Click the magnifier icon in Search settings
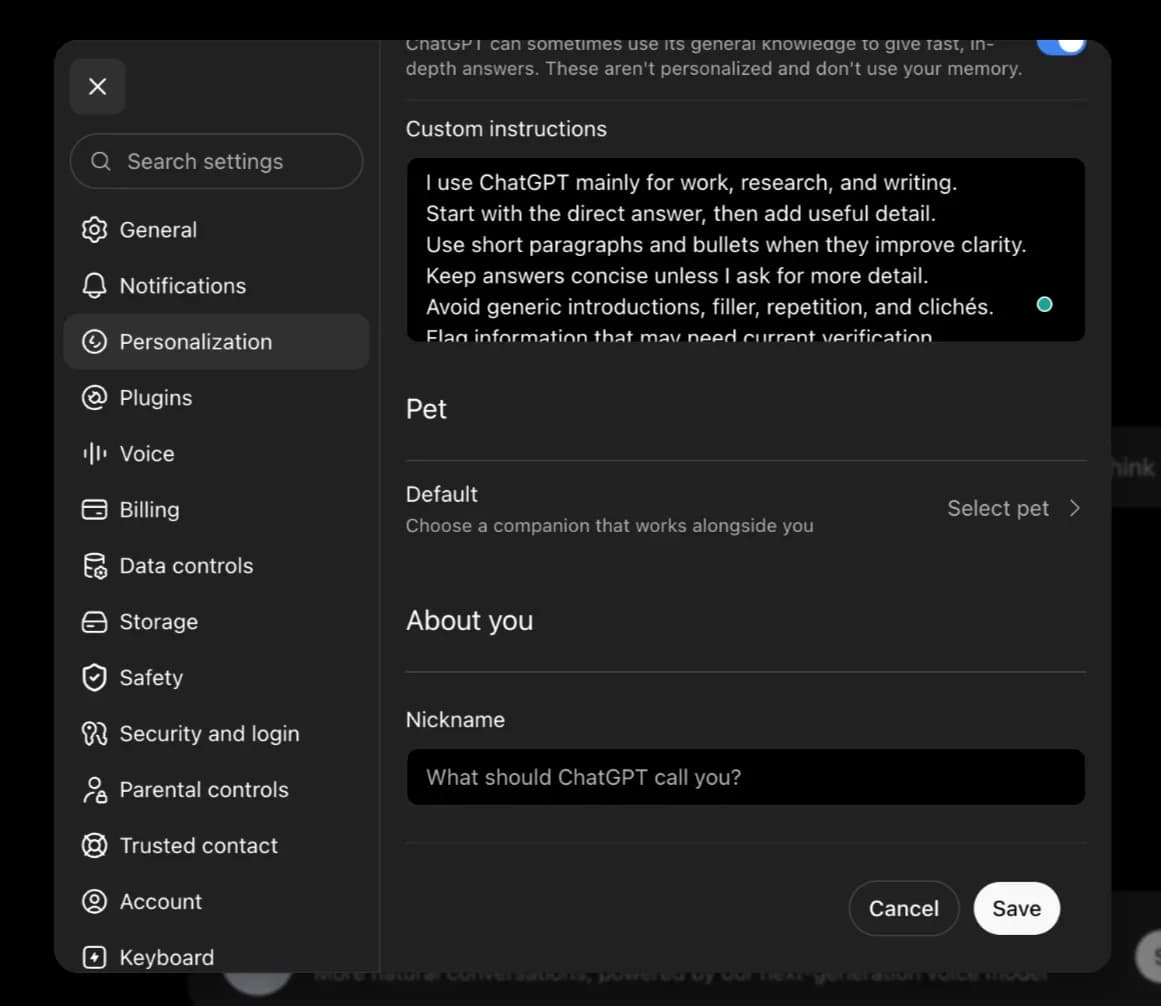This screenshot has height=1006, width=1161. click(101, 161)
